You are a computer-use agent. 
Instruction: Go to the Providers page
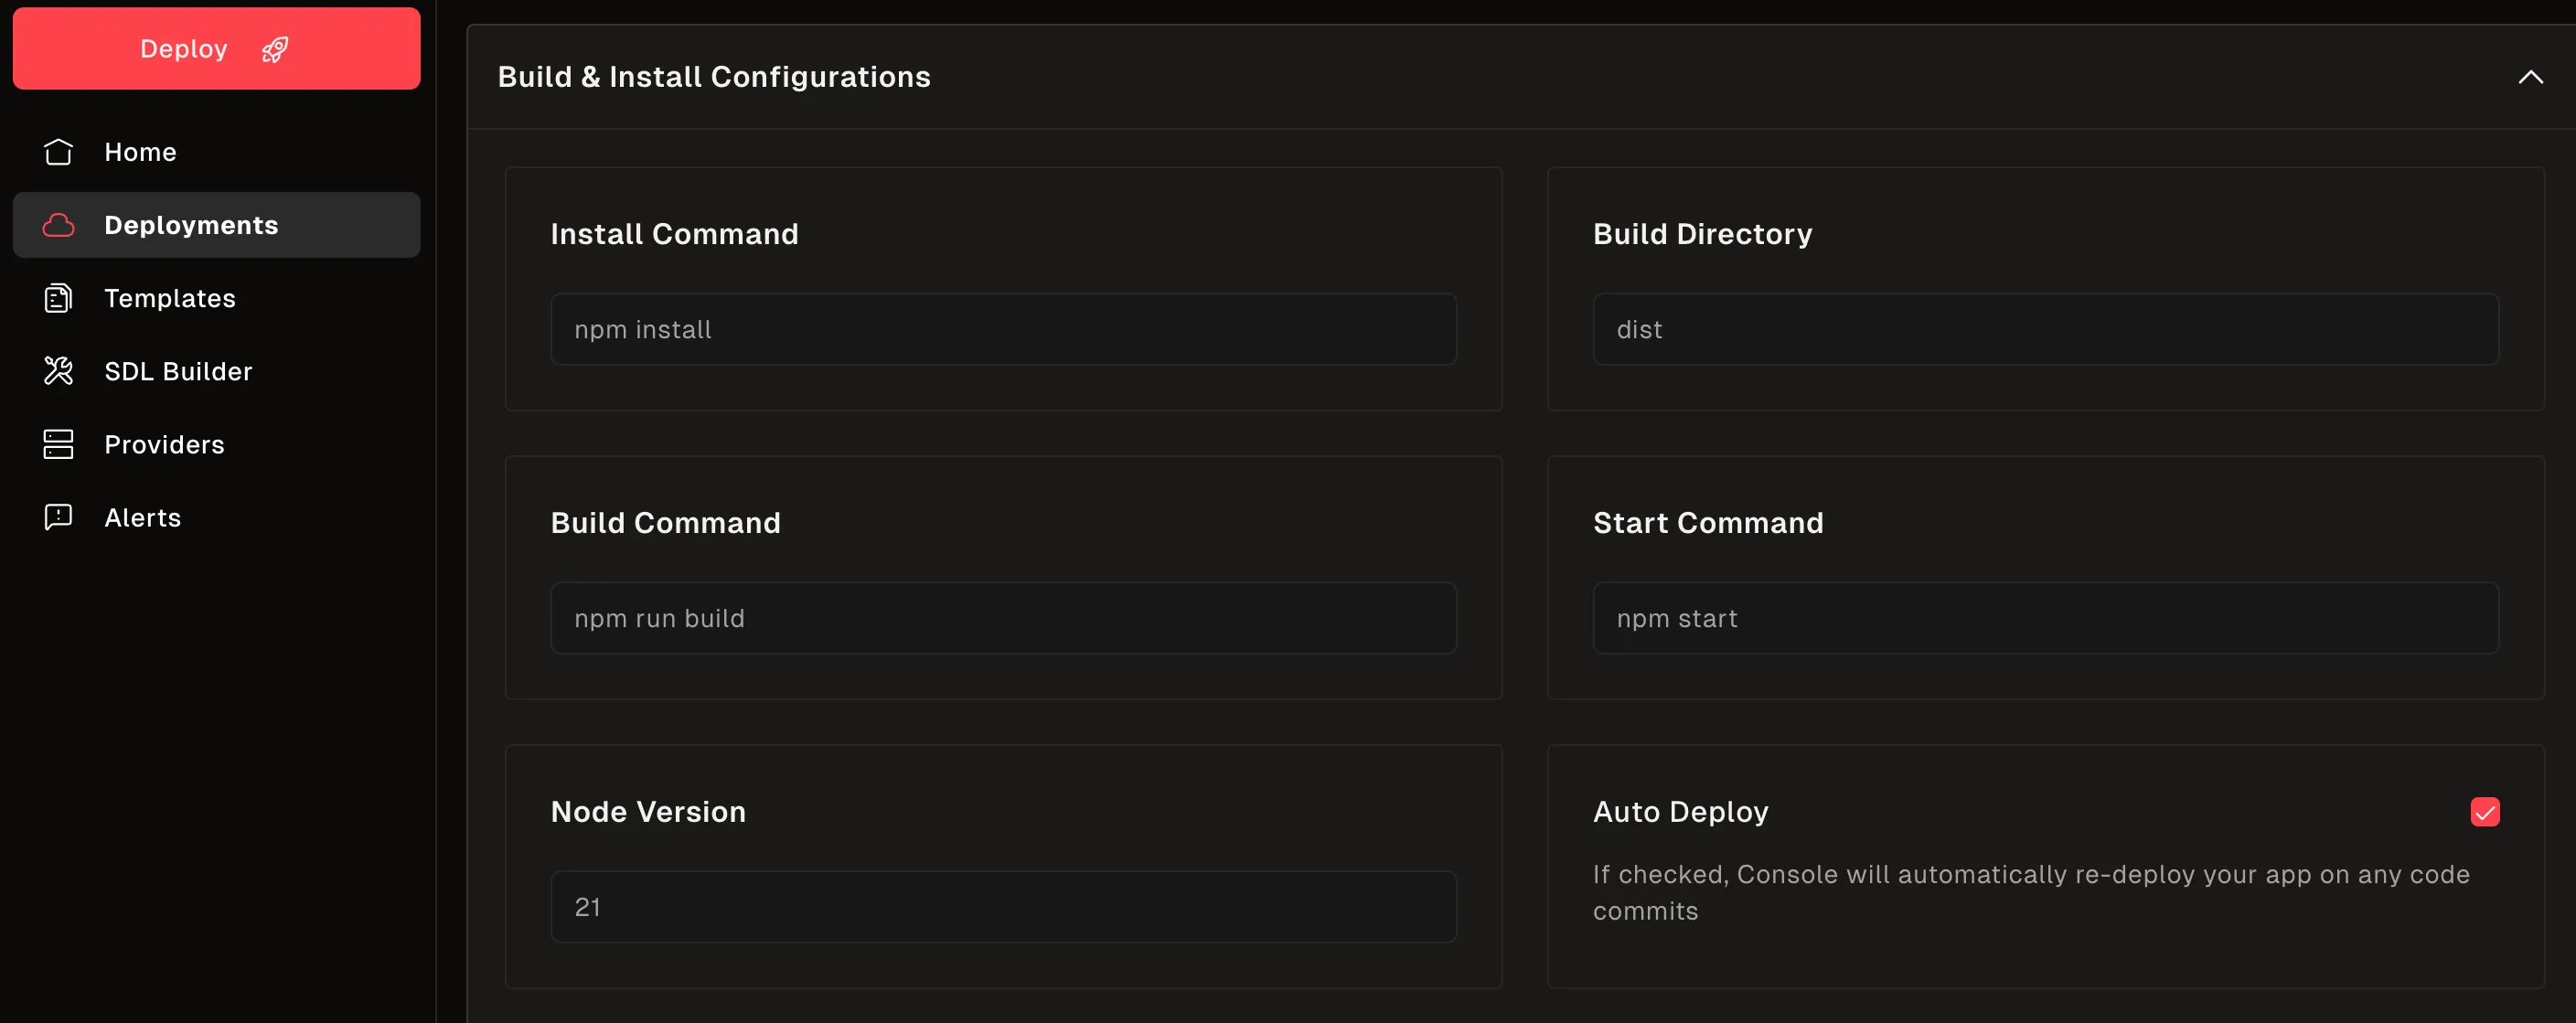pos(164,444)
